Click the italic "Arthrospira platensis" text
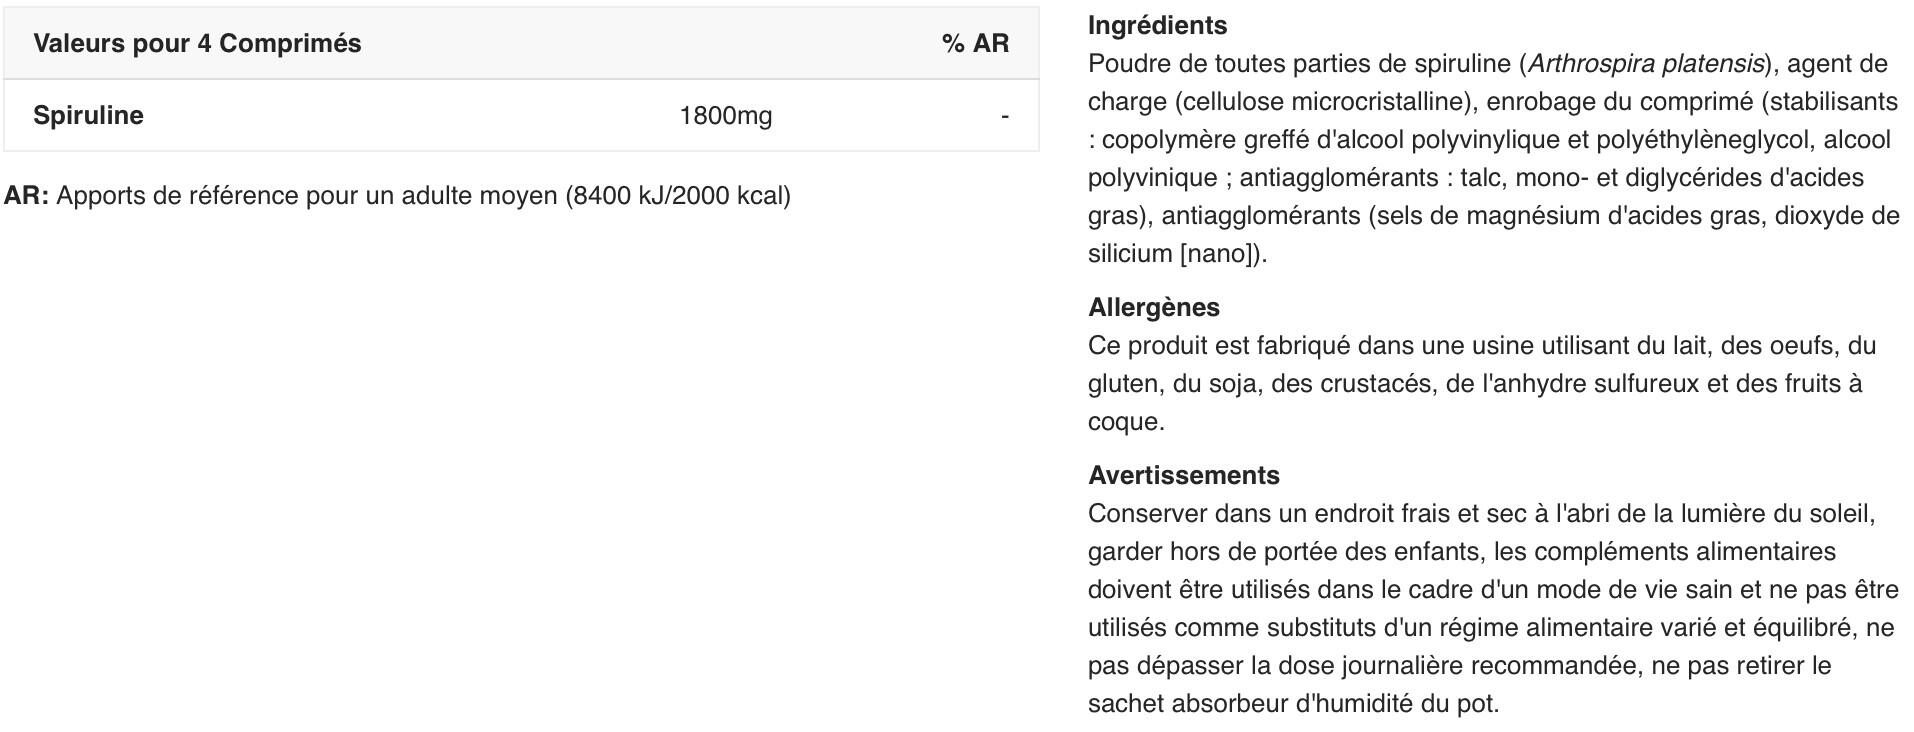 (1645, 64)
